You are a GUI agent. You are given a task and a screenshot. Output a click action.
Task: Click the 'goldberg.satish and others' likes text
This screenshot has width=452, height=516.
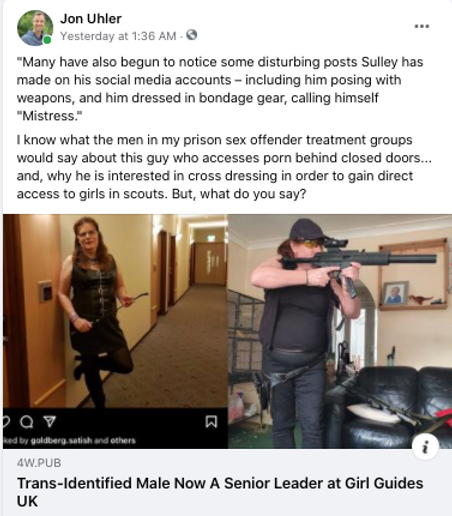click(x=83, y=441)
